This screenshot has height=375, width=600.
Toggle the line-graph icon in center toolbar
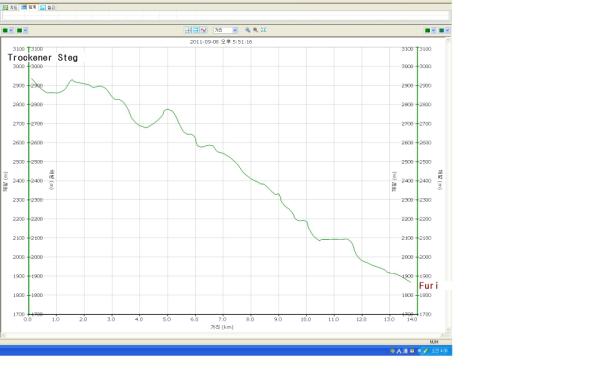coord(204,30)
